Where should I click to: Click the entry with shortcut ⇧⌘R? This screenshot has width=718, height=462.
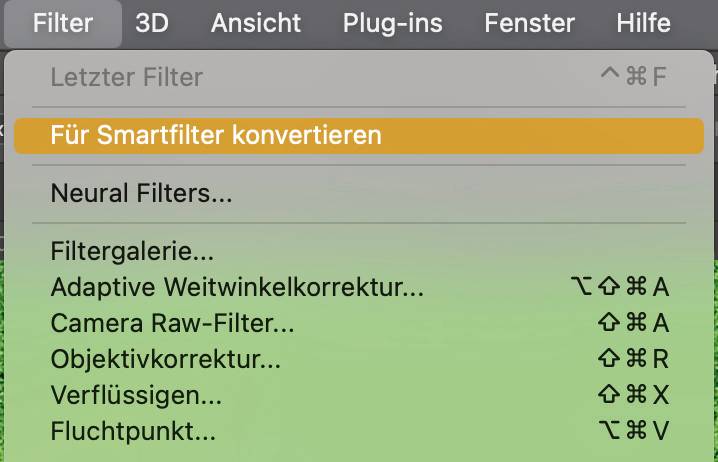(359, 359)
